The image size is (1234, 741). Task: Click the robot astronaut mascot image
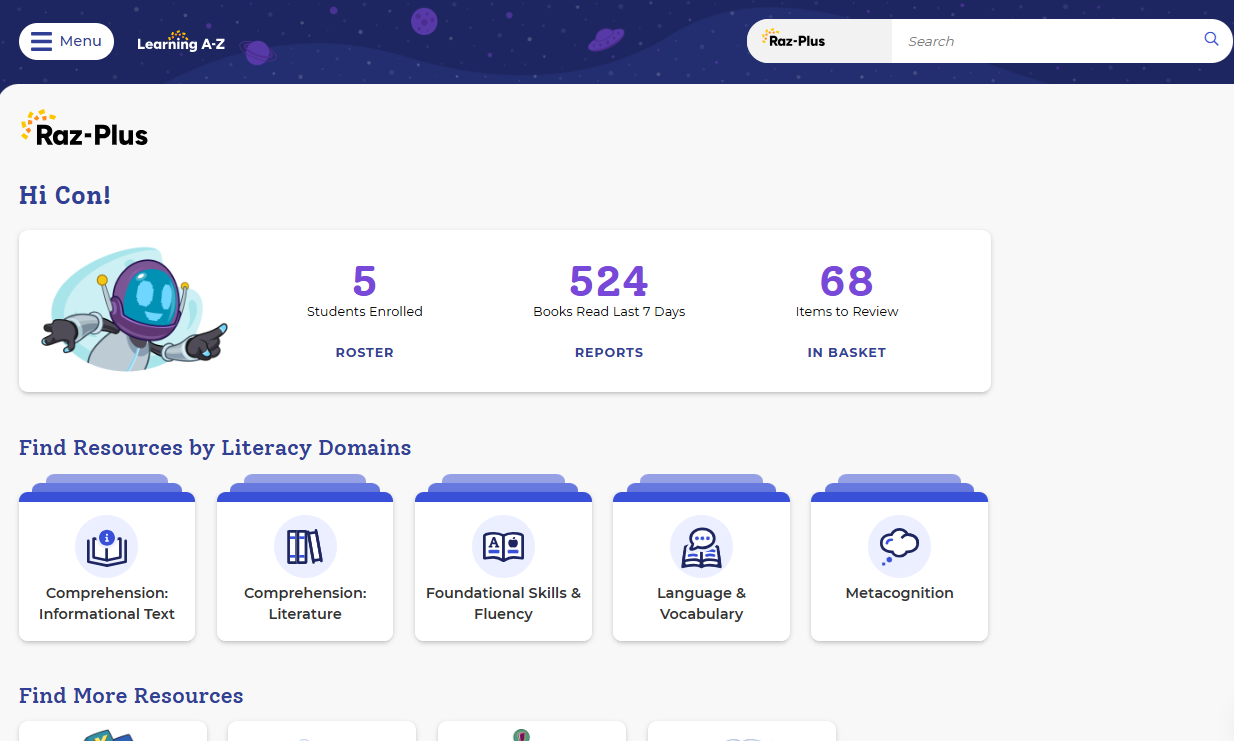pyautogui.click(x=132, y=310)
